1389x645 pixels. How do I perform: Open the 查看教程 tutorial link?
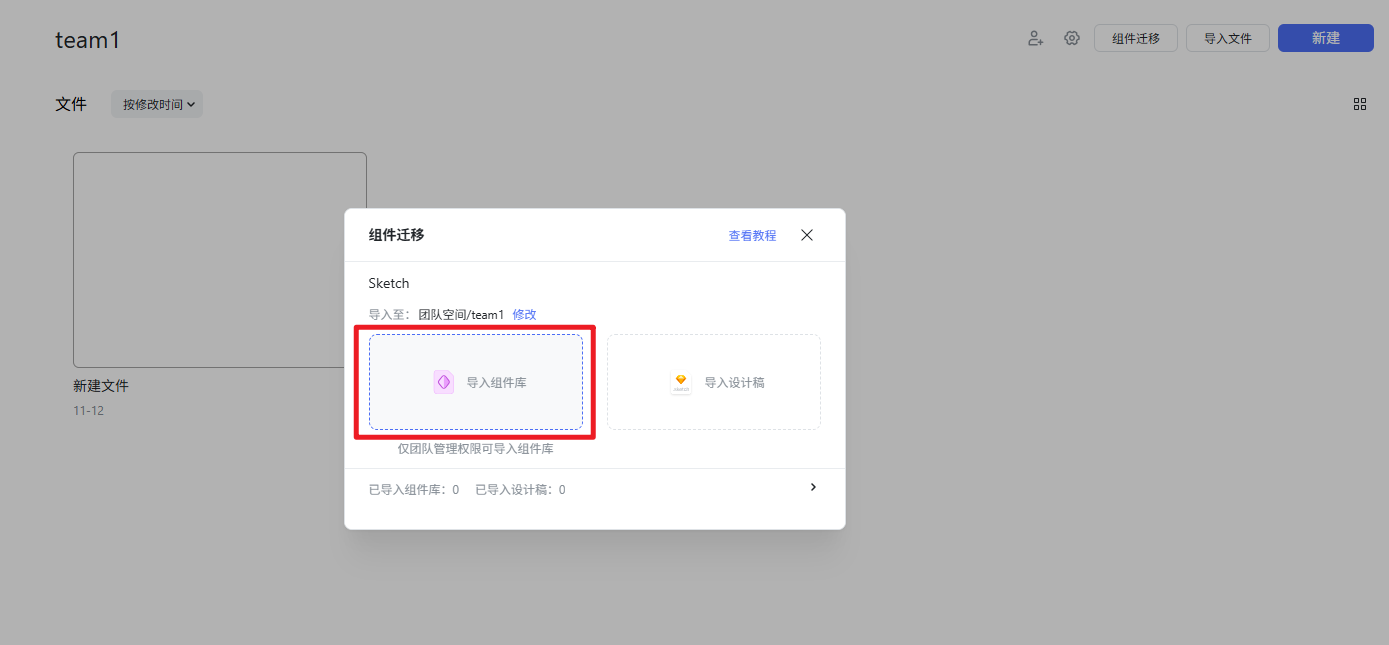(x=752, y=235)
